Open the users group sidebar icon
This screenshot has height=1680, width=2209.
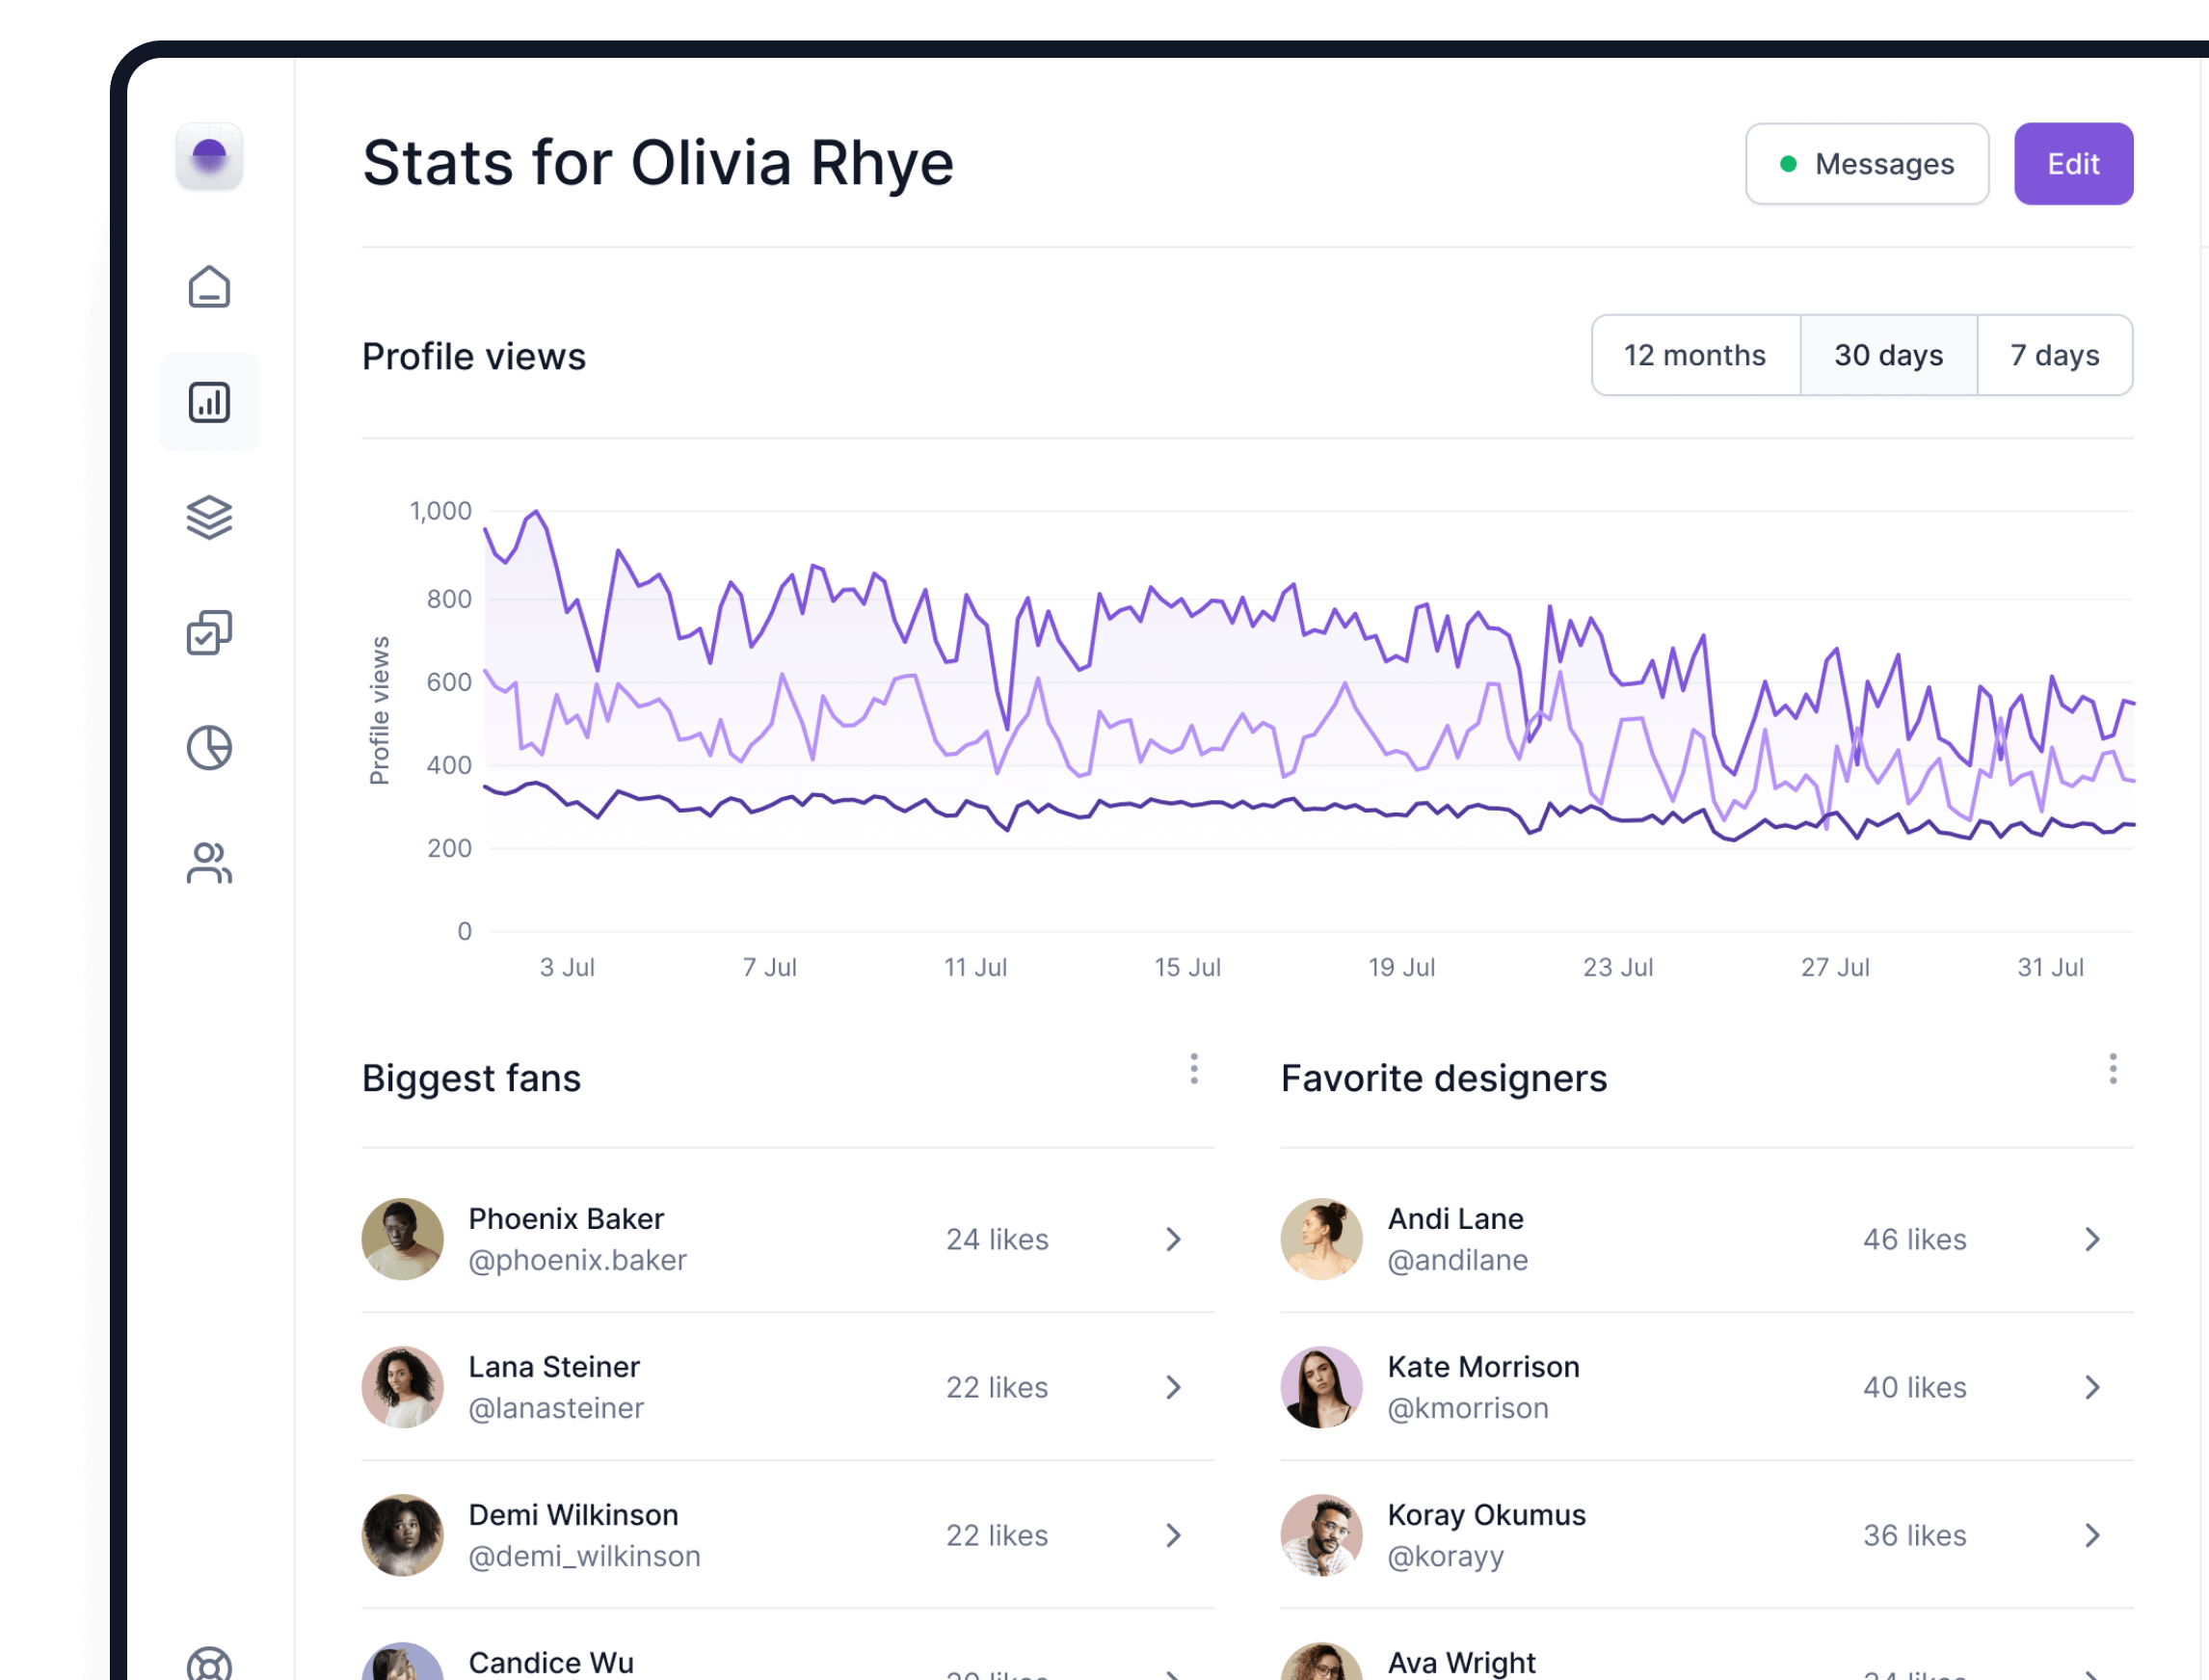pos(209,863)
